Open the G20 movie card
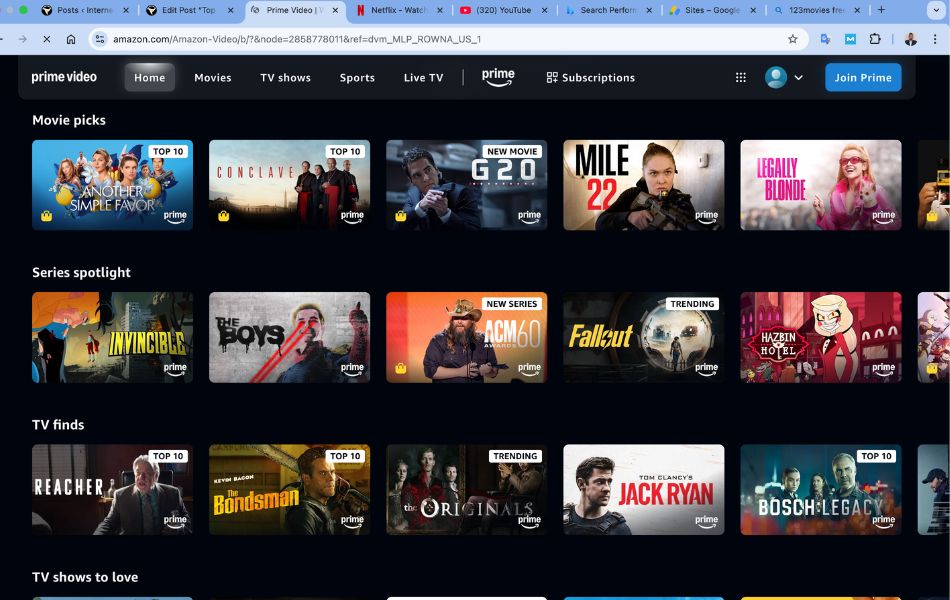Viewport: 950px width, 600px height. (x=467, y=185)
